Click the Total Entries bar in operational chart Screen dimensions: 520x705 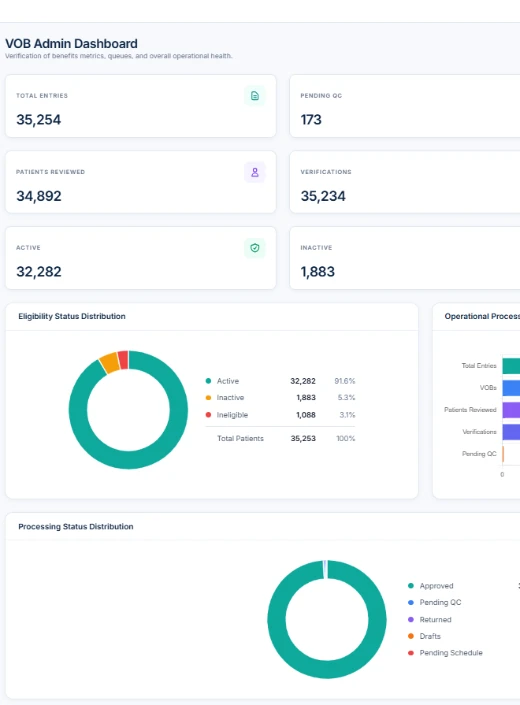[511, 366]
